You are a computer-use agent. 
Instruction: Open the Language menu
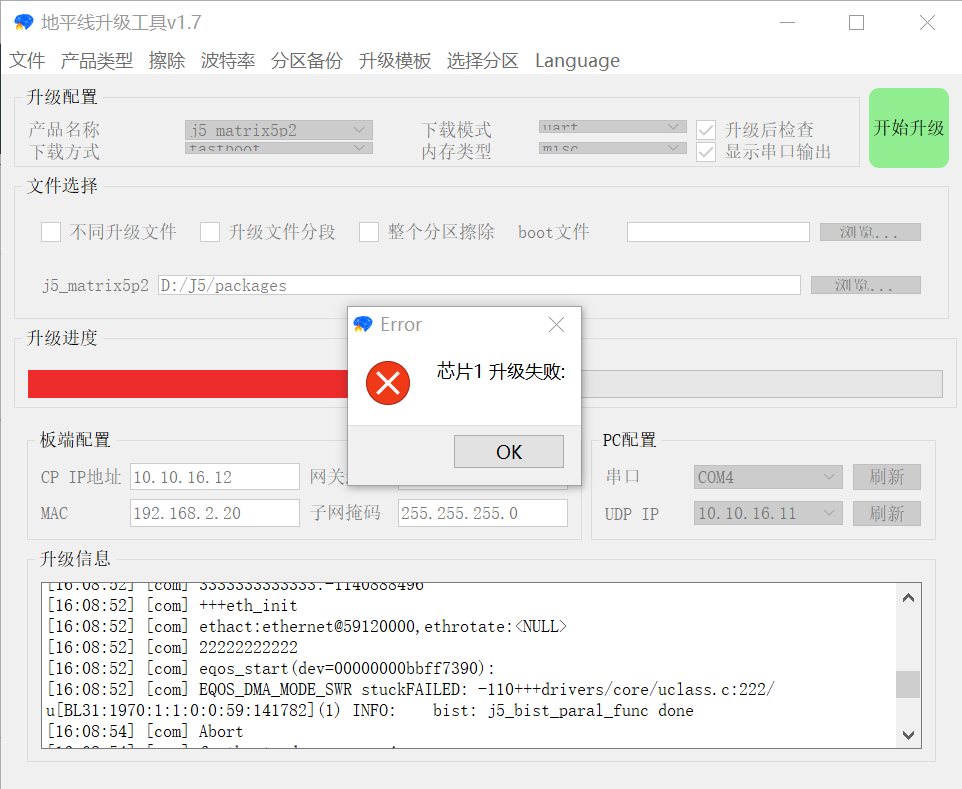point(577,61)
